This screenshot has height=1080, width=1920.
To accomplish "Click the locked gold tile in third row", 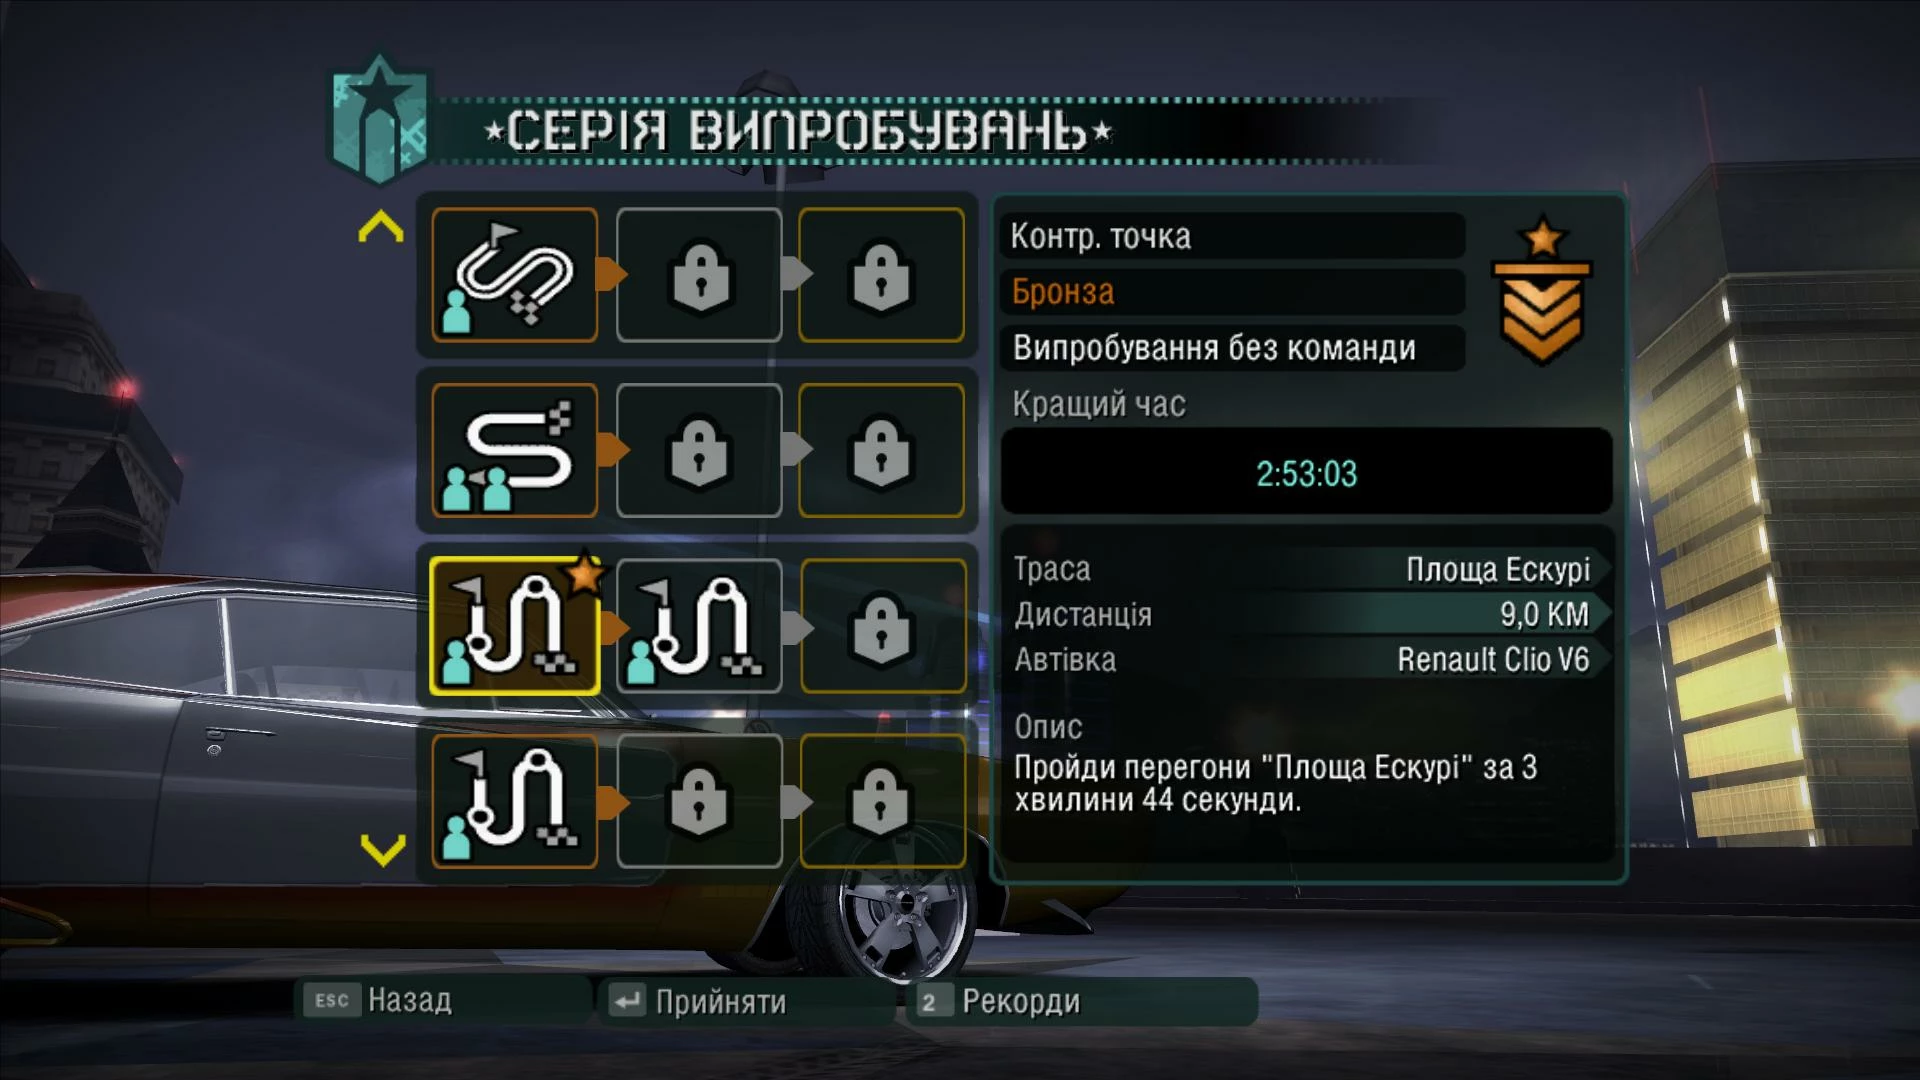I will tap(882, 626).
